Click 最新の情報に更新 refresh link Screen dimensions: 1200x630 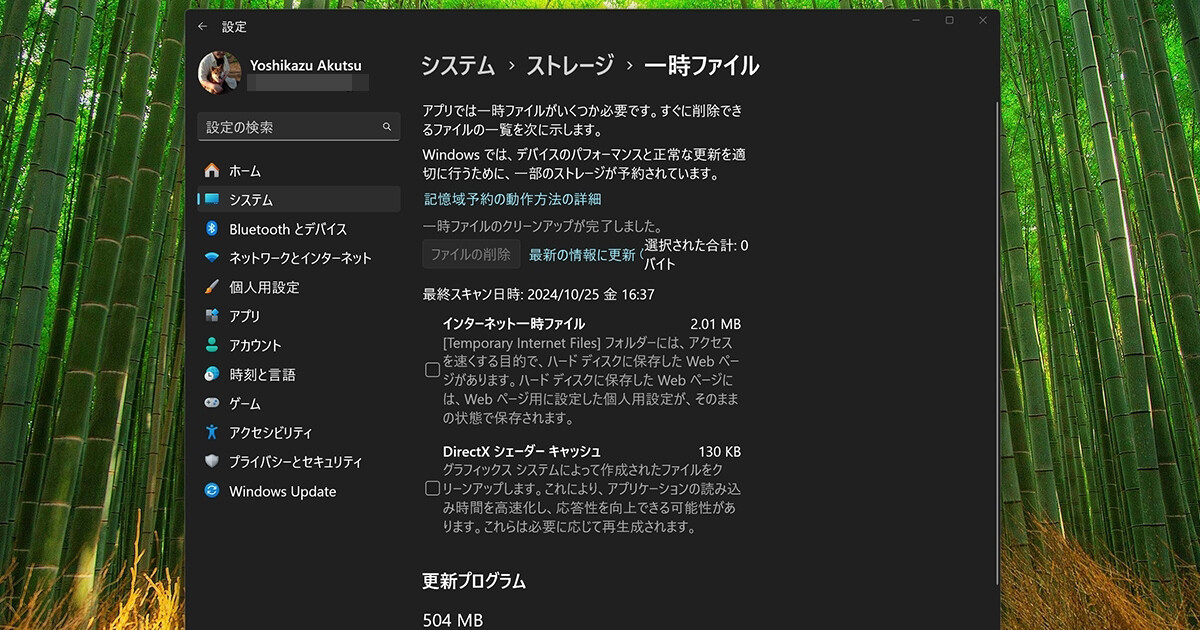tap(582, 254)
